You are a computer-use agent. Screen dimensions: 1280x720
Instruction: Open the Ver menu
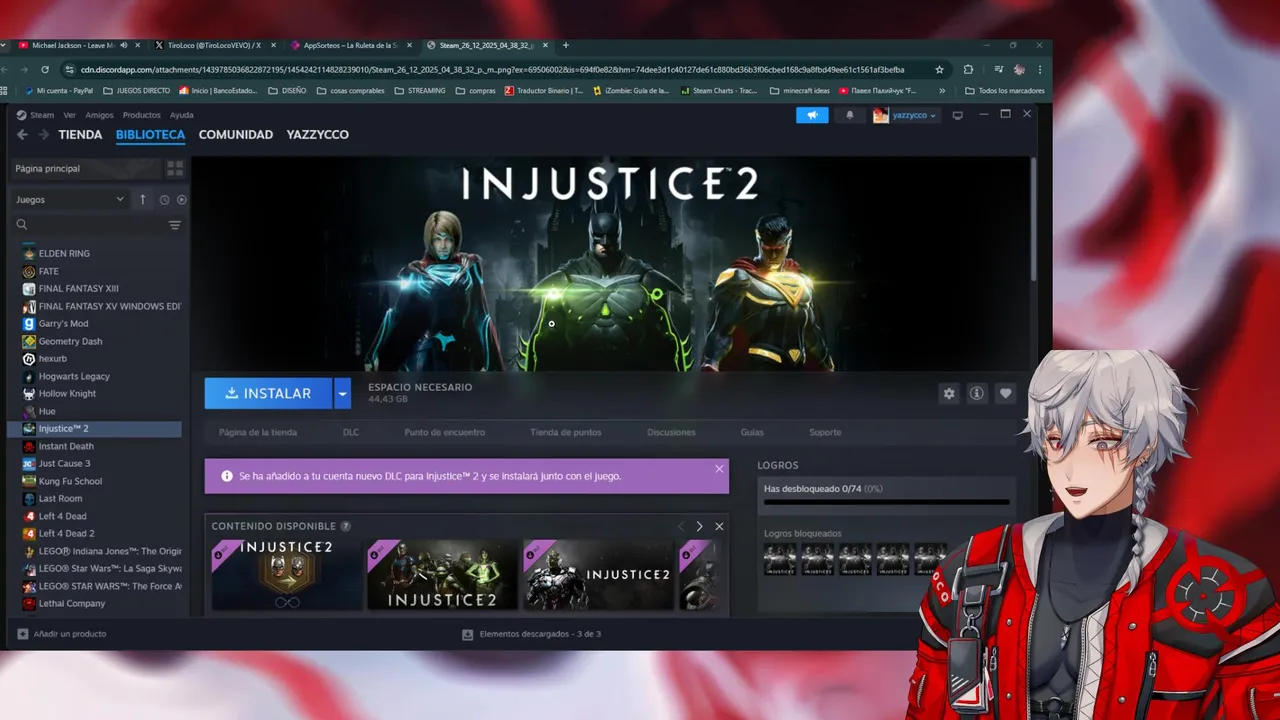point(70,115)
